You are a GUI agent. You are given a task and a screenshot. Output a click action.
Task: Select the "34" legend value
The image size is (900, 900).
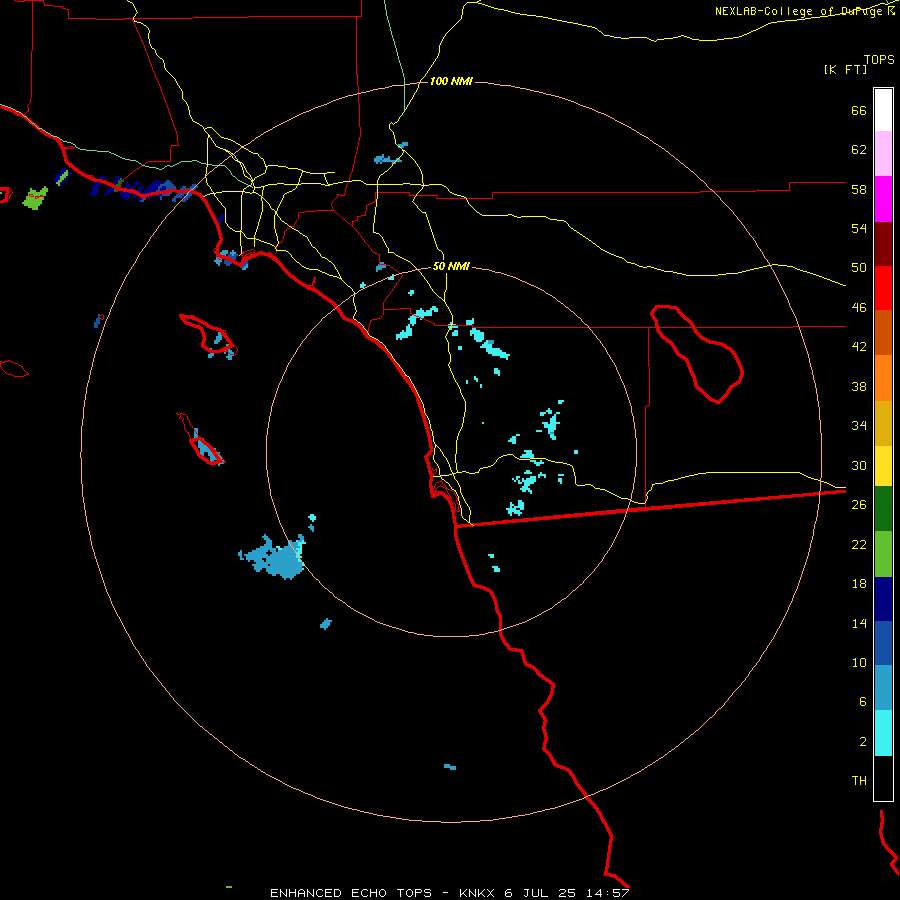point(859,426)
